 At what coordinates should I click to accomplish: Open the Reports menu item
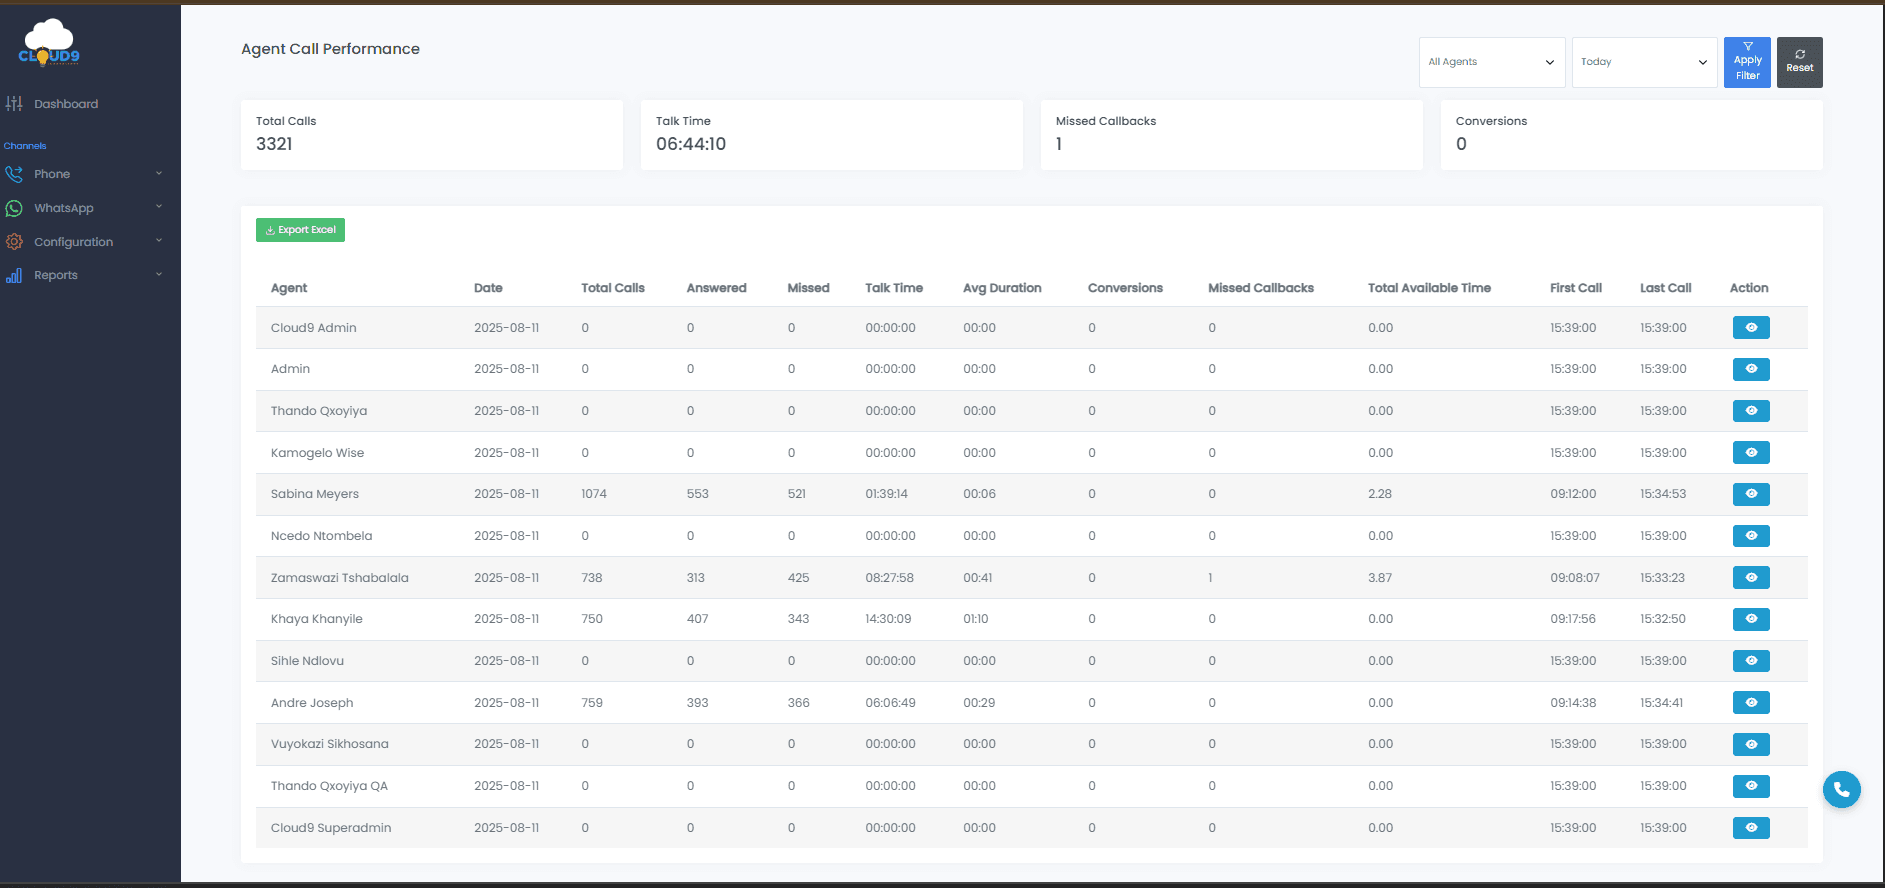click(x=56, y=275)
